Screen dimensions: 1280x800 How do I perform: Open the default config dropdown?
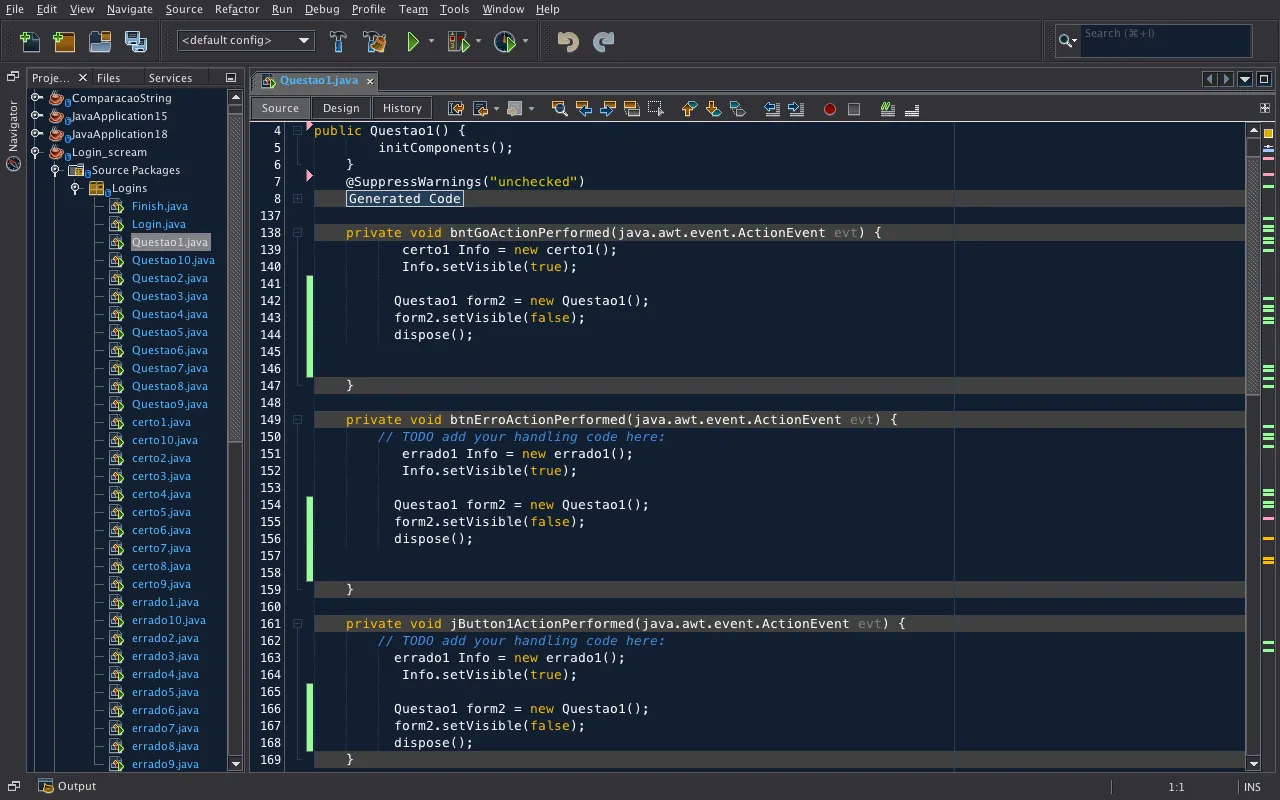tap(246, 41)
